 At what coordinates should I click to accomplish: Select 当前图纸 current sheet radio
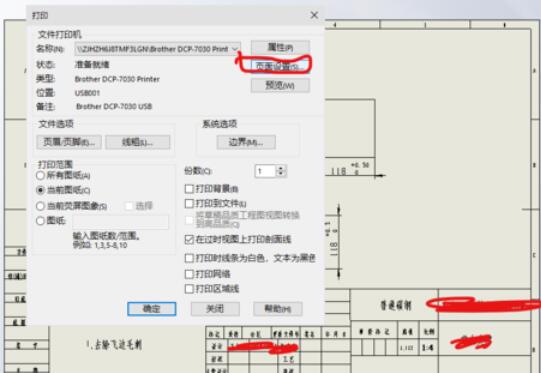point(40,190)
